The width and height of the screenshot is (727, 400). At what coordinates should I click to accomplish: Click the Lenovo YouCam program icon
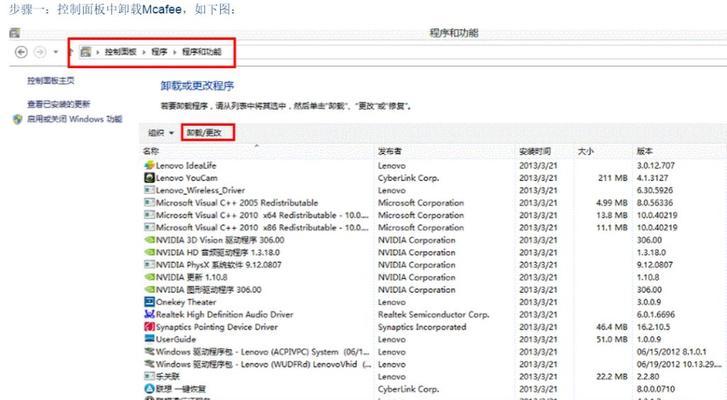149,178
